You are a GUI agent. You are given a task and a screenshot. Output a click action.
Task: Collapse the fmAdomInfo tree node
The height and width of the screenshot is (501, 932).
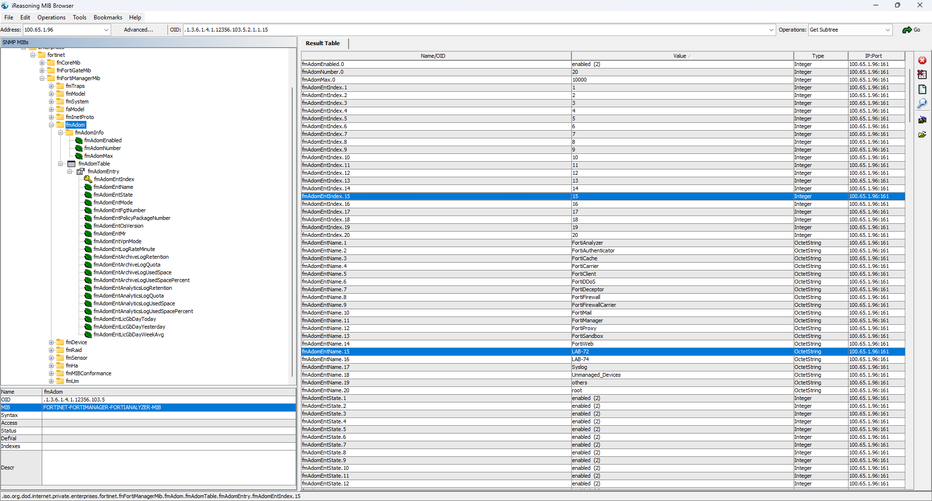click(61, 133)
